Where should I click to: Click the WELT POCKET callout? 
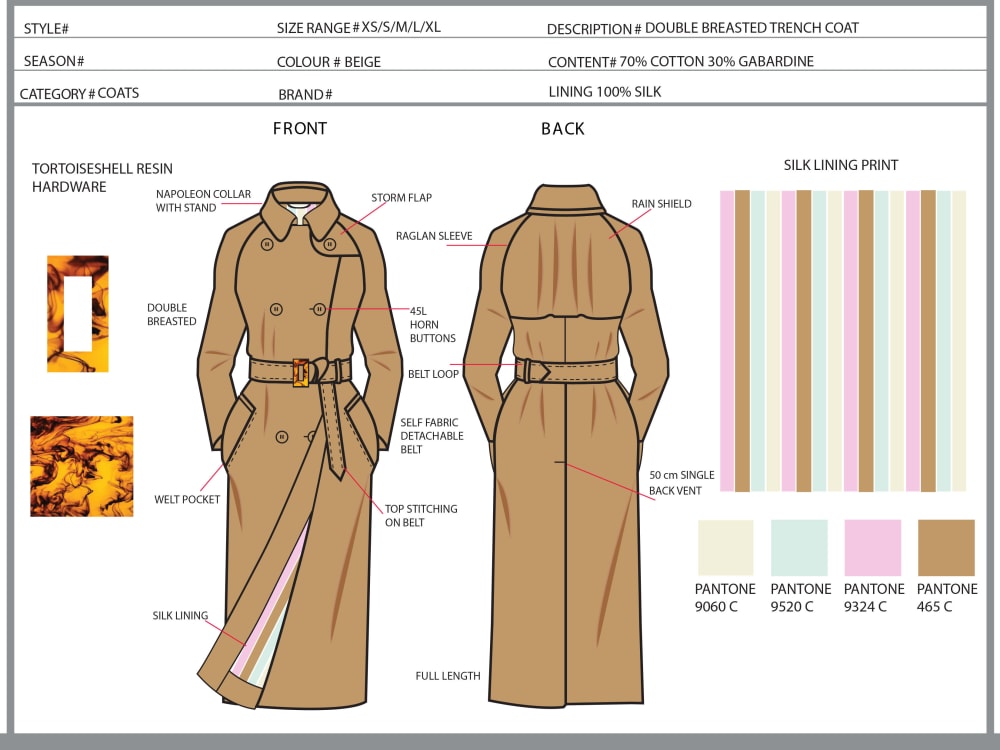186,498
